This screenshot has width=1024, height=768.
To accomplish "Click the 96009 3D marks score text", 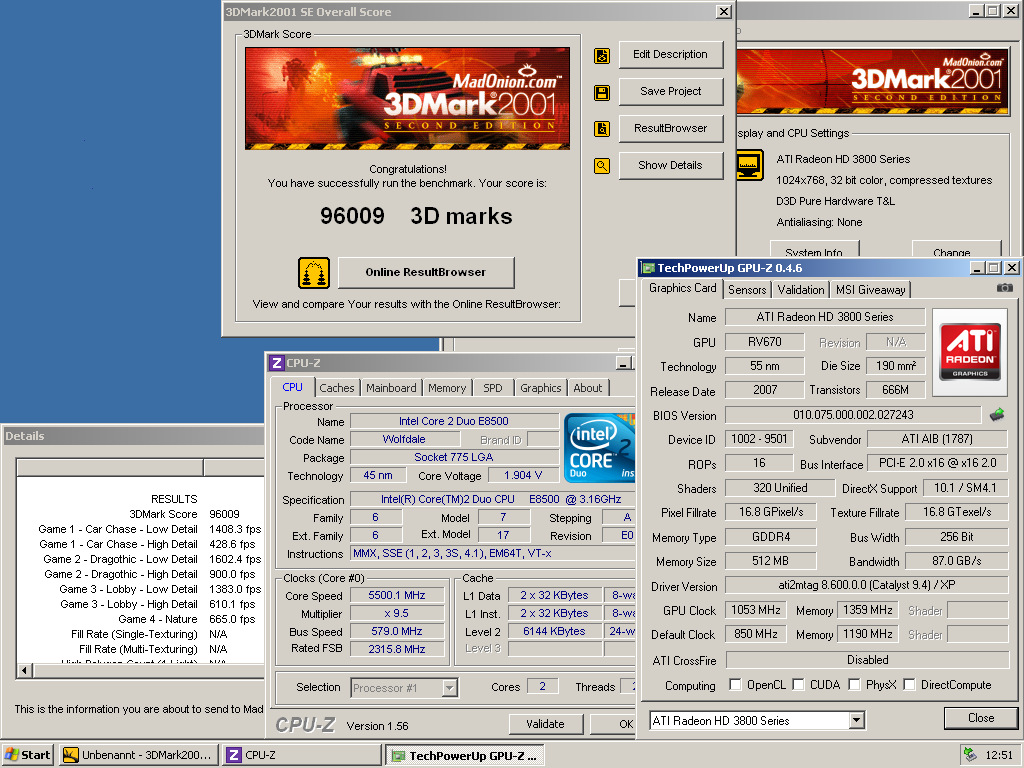I will 416,216.
